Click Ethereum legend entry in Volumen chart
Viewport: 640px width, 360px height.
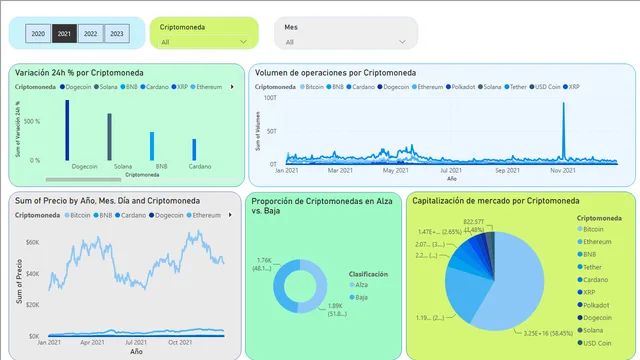pos(427,87)
